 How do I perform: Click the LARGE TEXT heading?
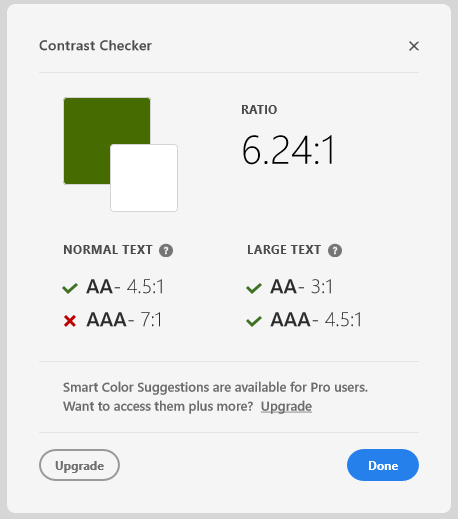pyautogui.click(x=284, y=250)
